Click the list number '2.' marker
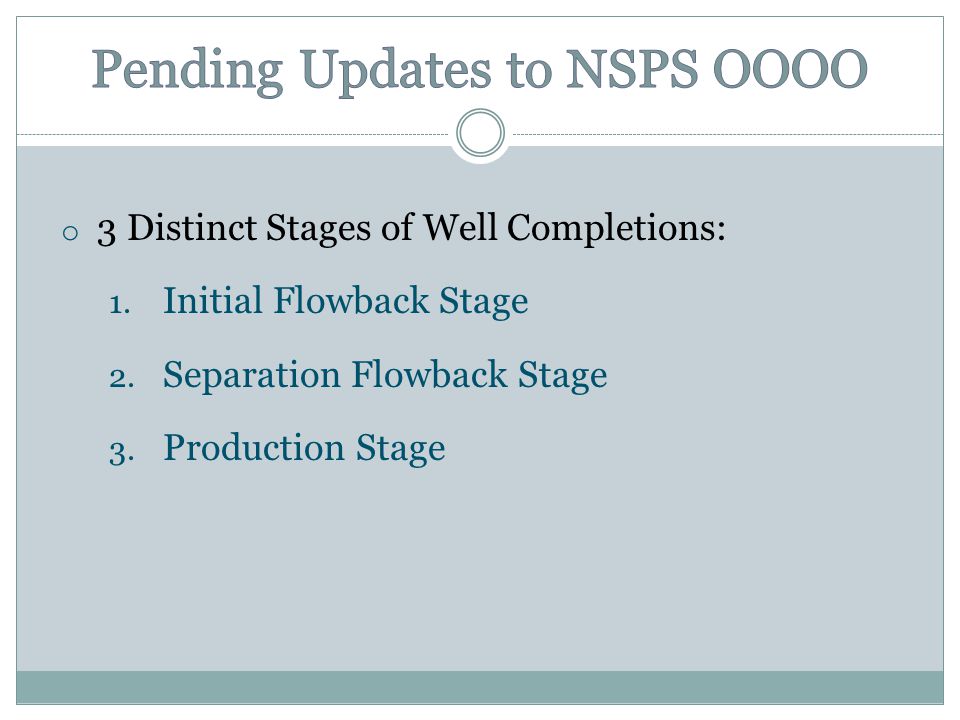Viewport: 960px width, 720px height. (x=121, y=378)
